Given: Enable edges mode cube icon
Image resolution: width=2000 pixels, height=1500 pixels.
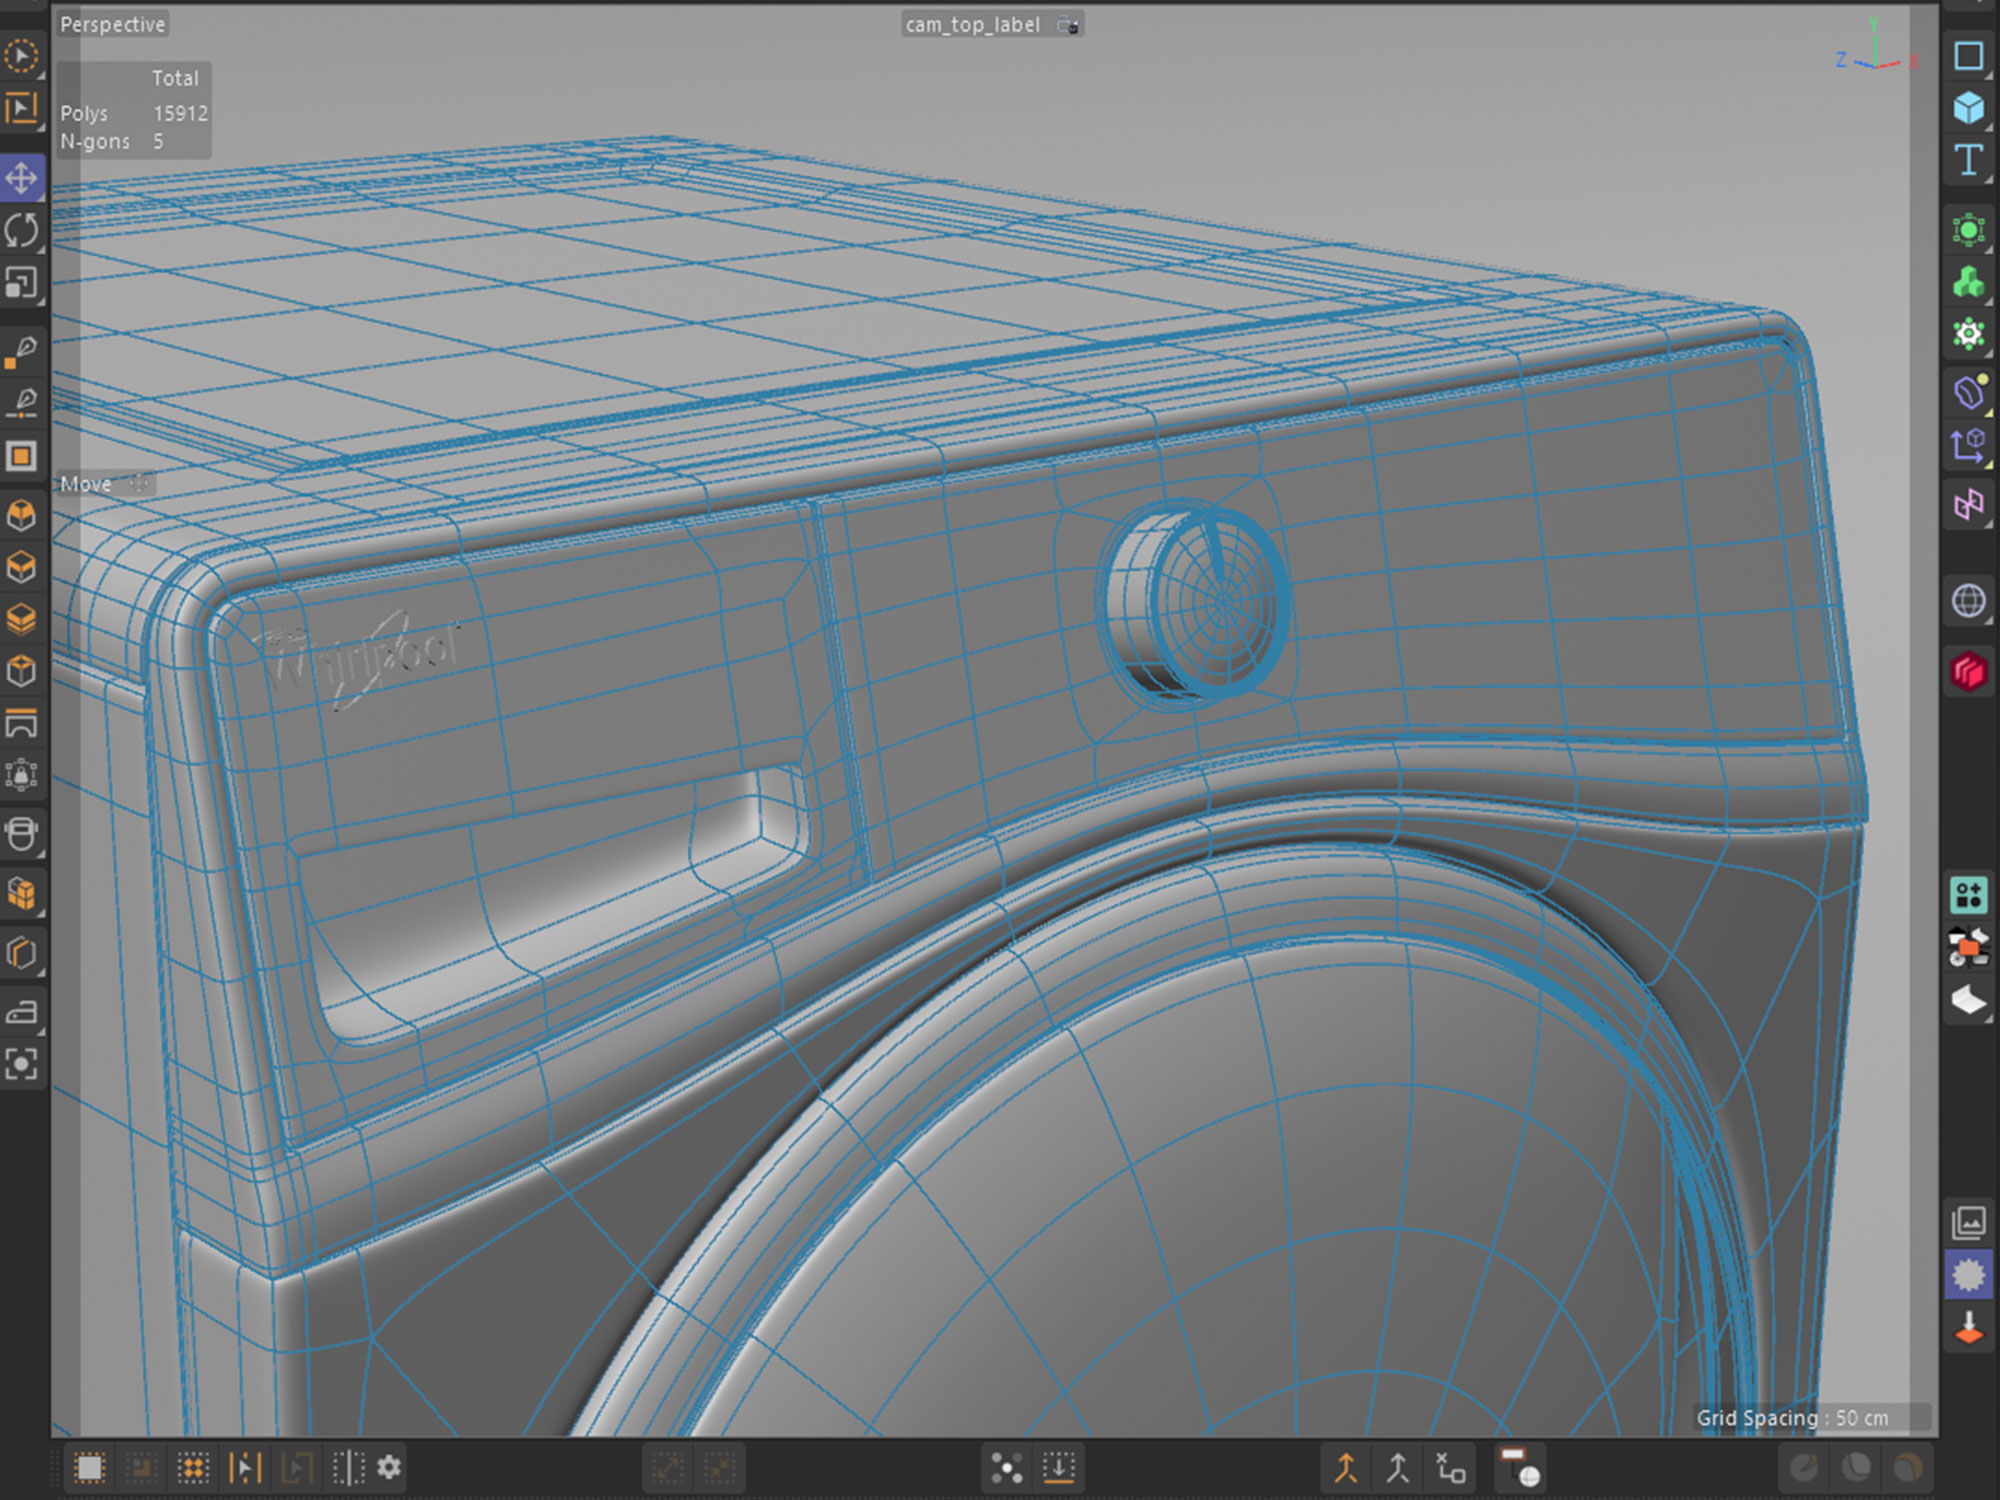Looking at the screenshot, I should tap(21, 568).
